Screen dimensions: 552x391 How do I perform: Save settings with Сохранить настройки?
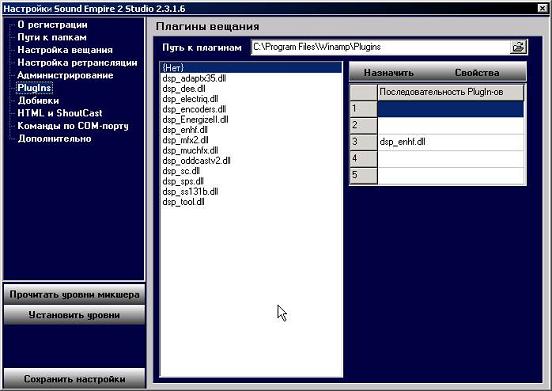74,379
